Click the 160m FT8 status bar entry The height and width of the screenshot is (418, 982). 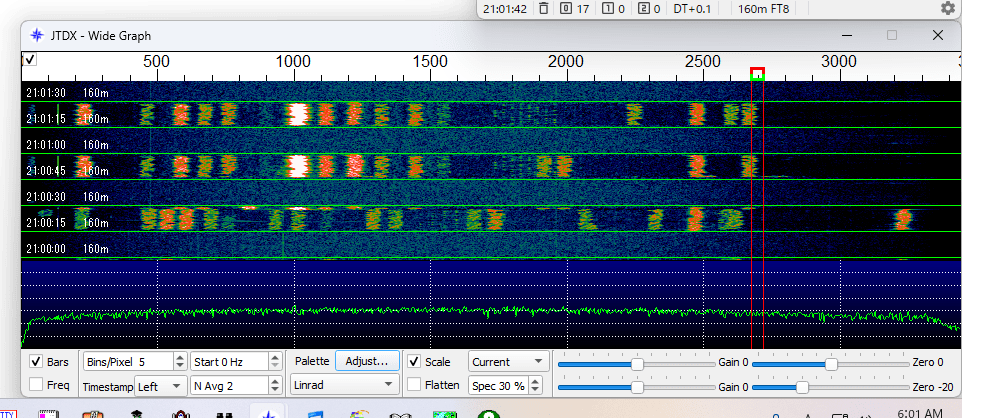(763, 9)
